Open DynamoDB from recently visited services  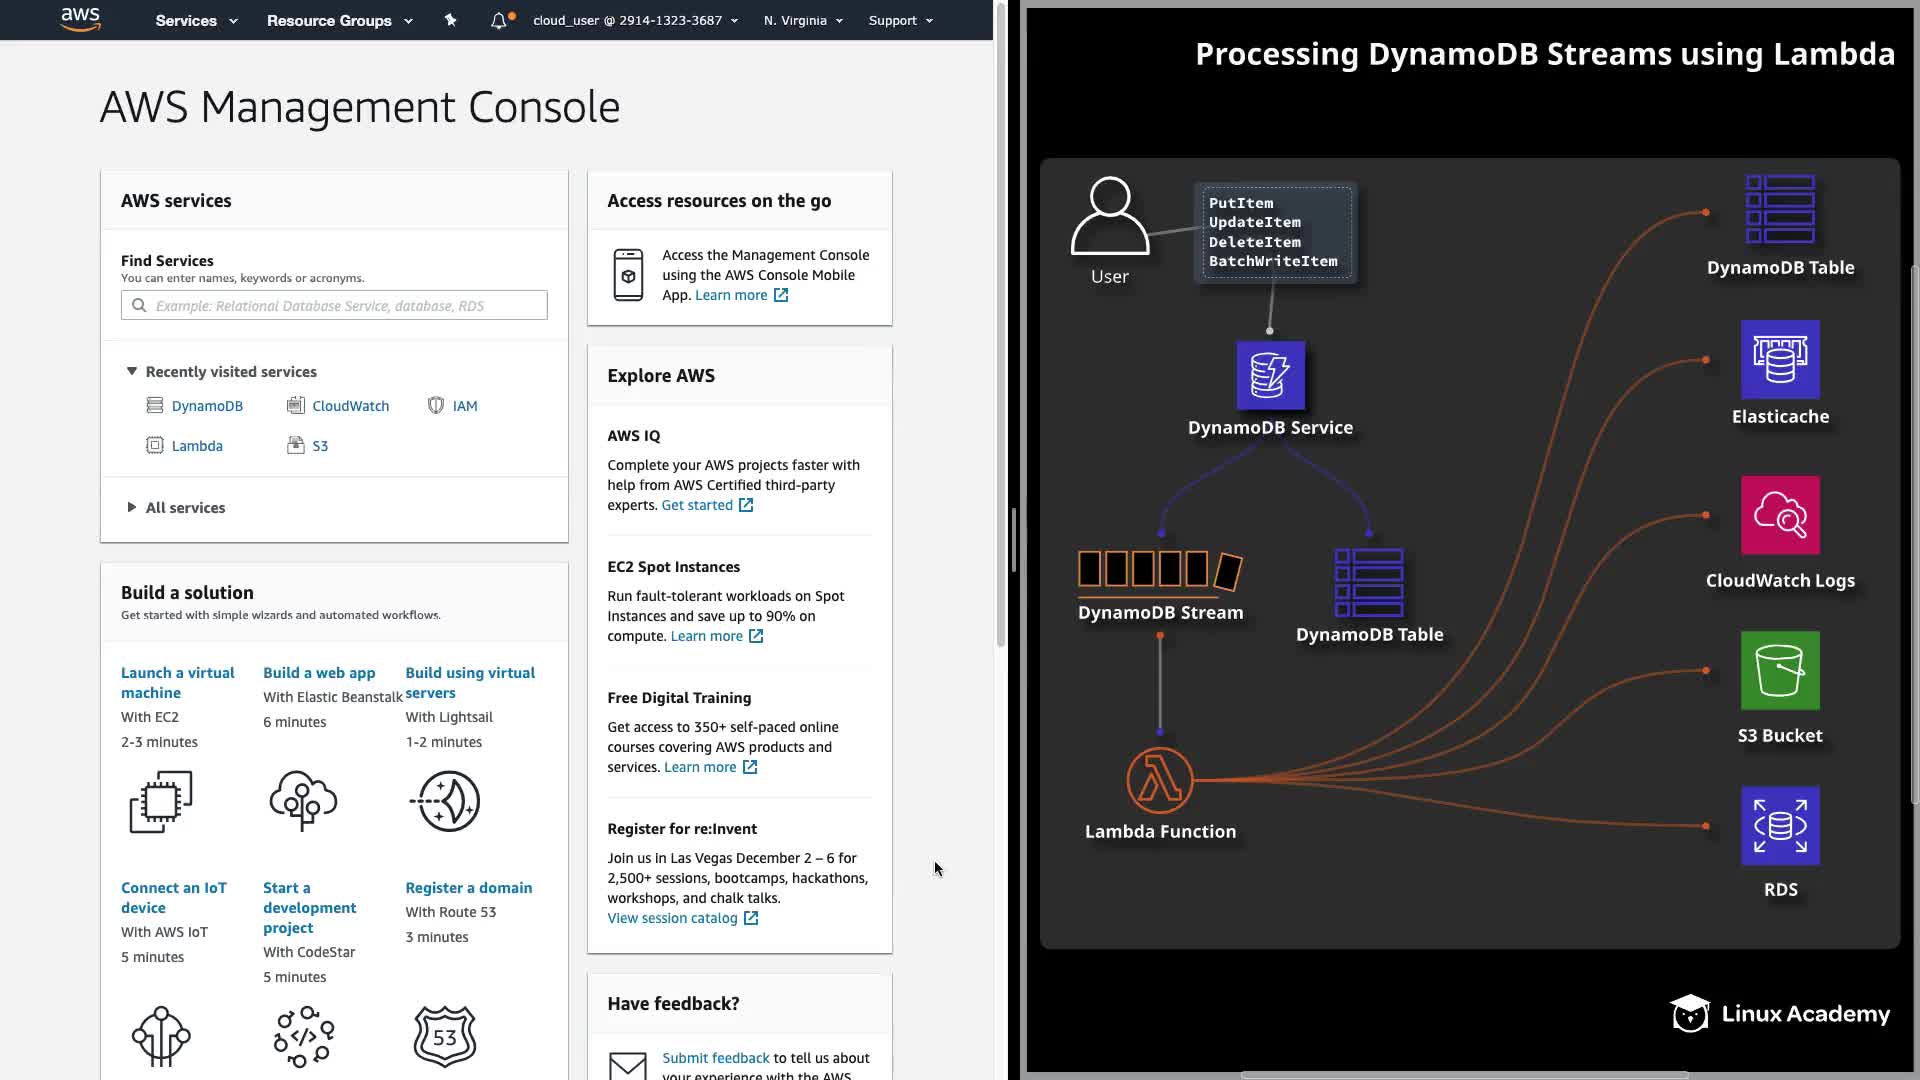click(206, 406)
